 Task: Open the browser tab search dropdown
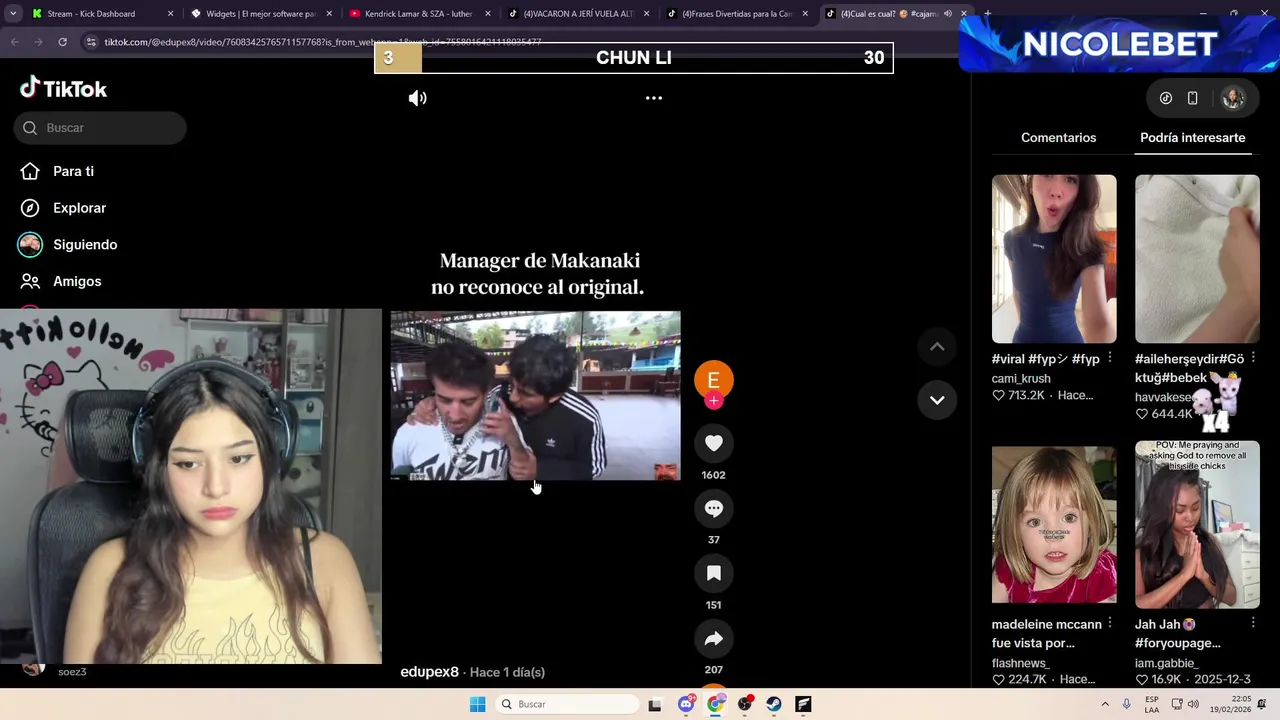click(x=12, y=14)
